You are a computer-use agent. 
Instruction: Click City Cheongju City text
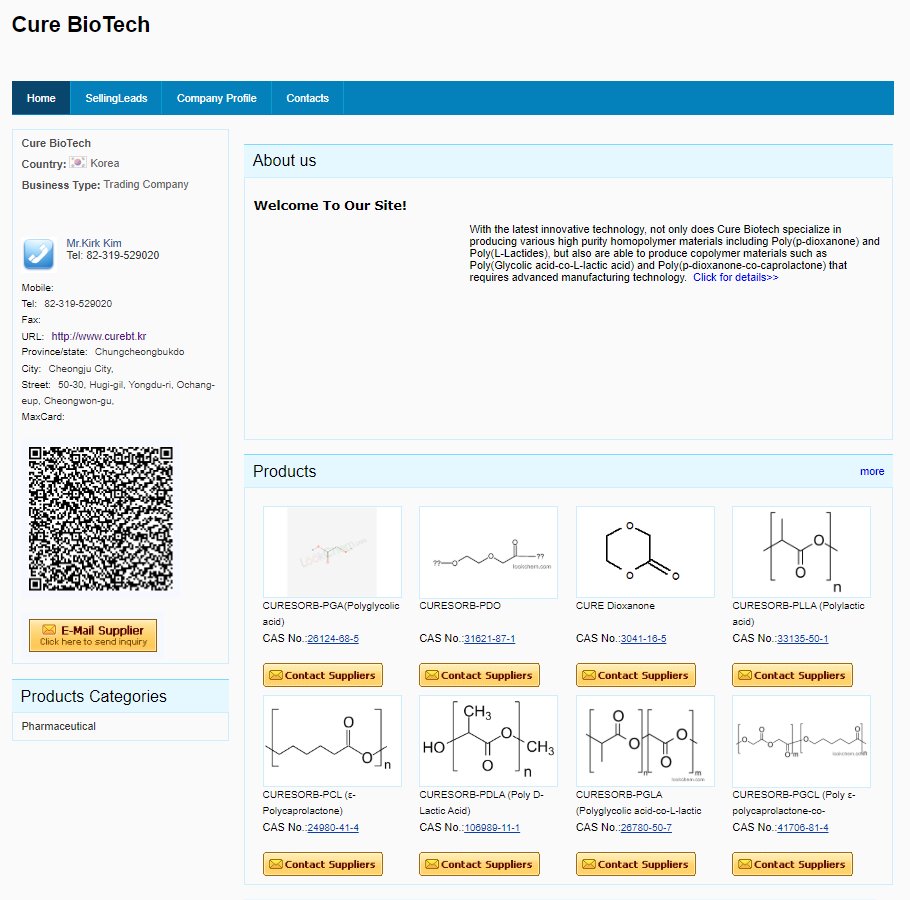[67, 368]
